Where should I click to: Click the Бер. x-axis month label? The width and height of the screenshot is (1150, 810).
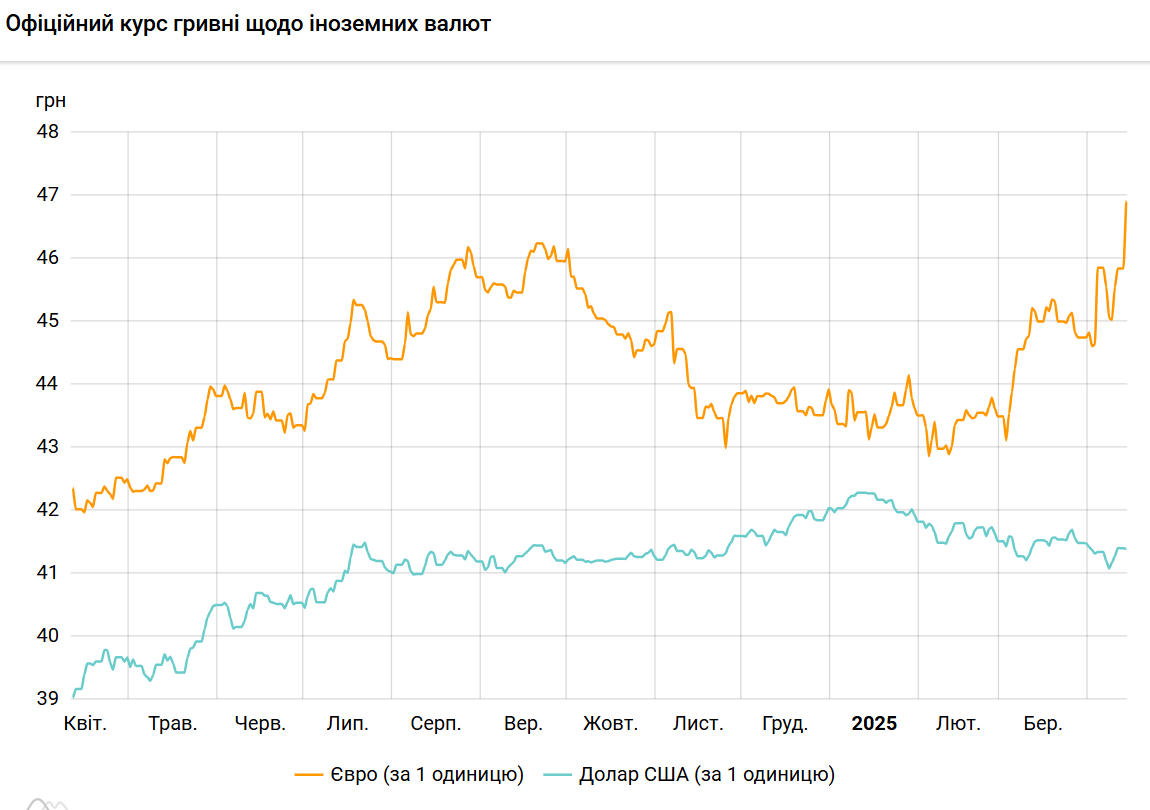(x=1042, y=724)
